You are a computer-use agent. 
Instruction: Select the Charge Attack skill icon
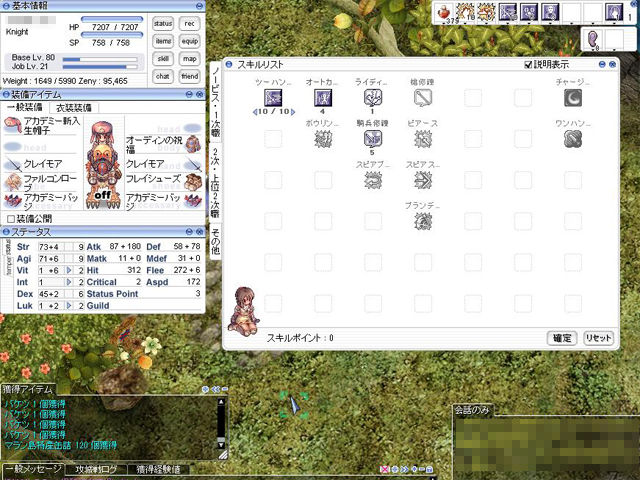click(x=573, y=98)
